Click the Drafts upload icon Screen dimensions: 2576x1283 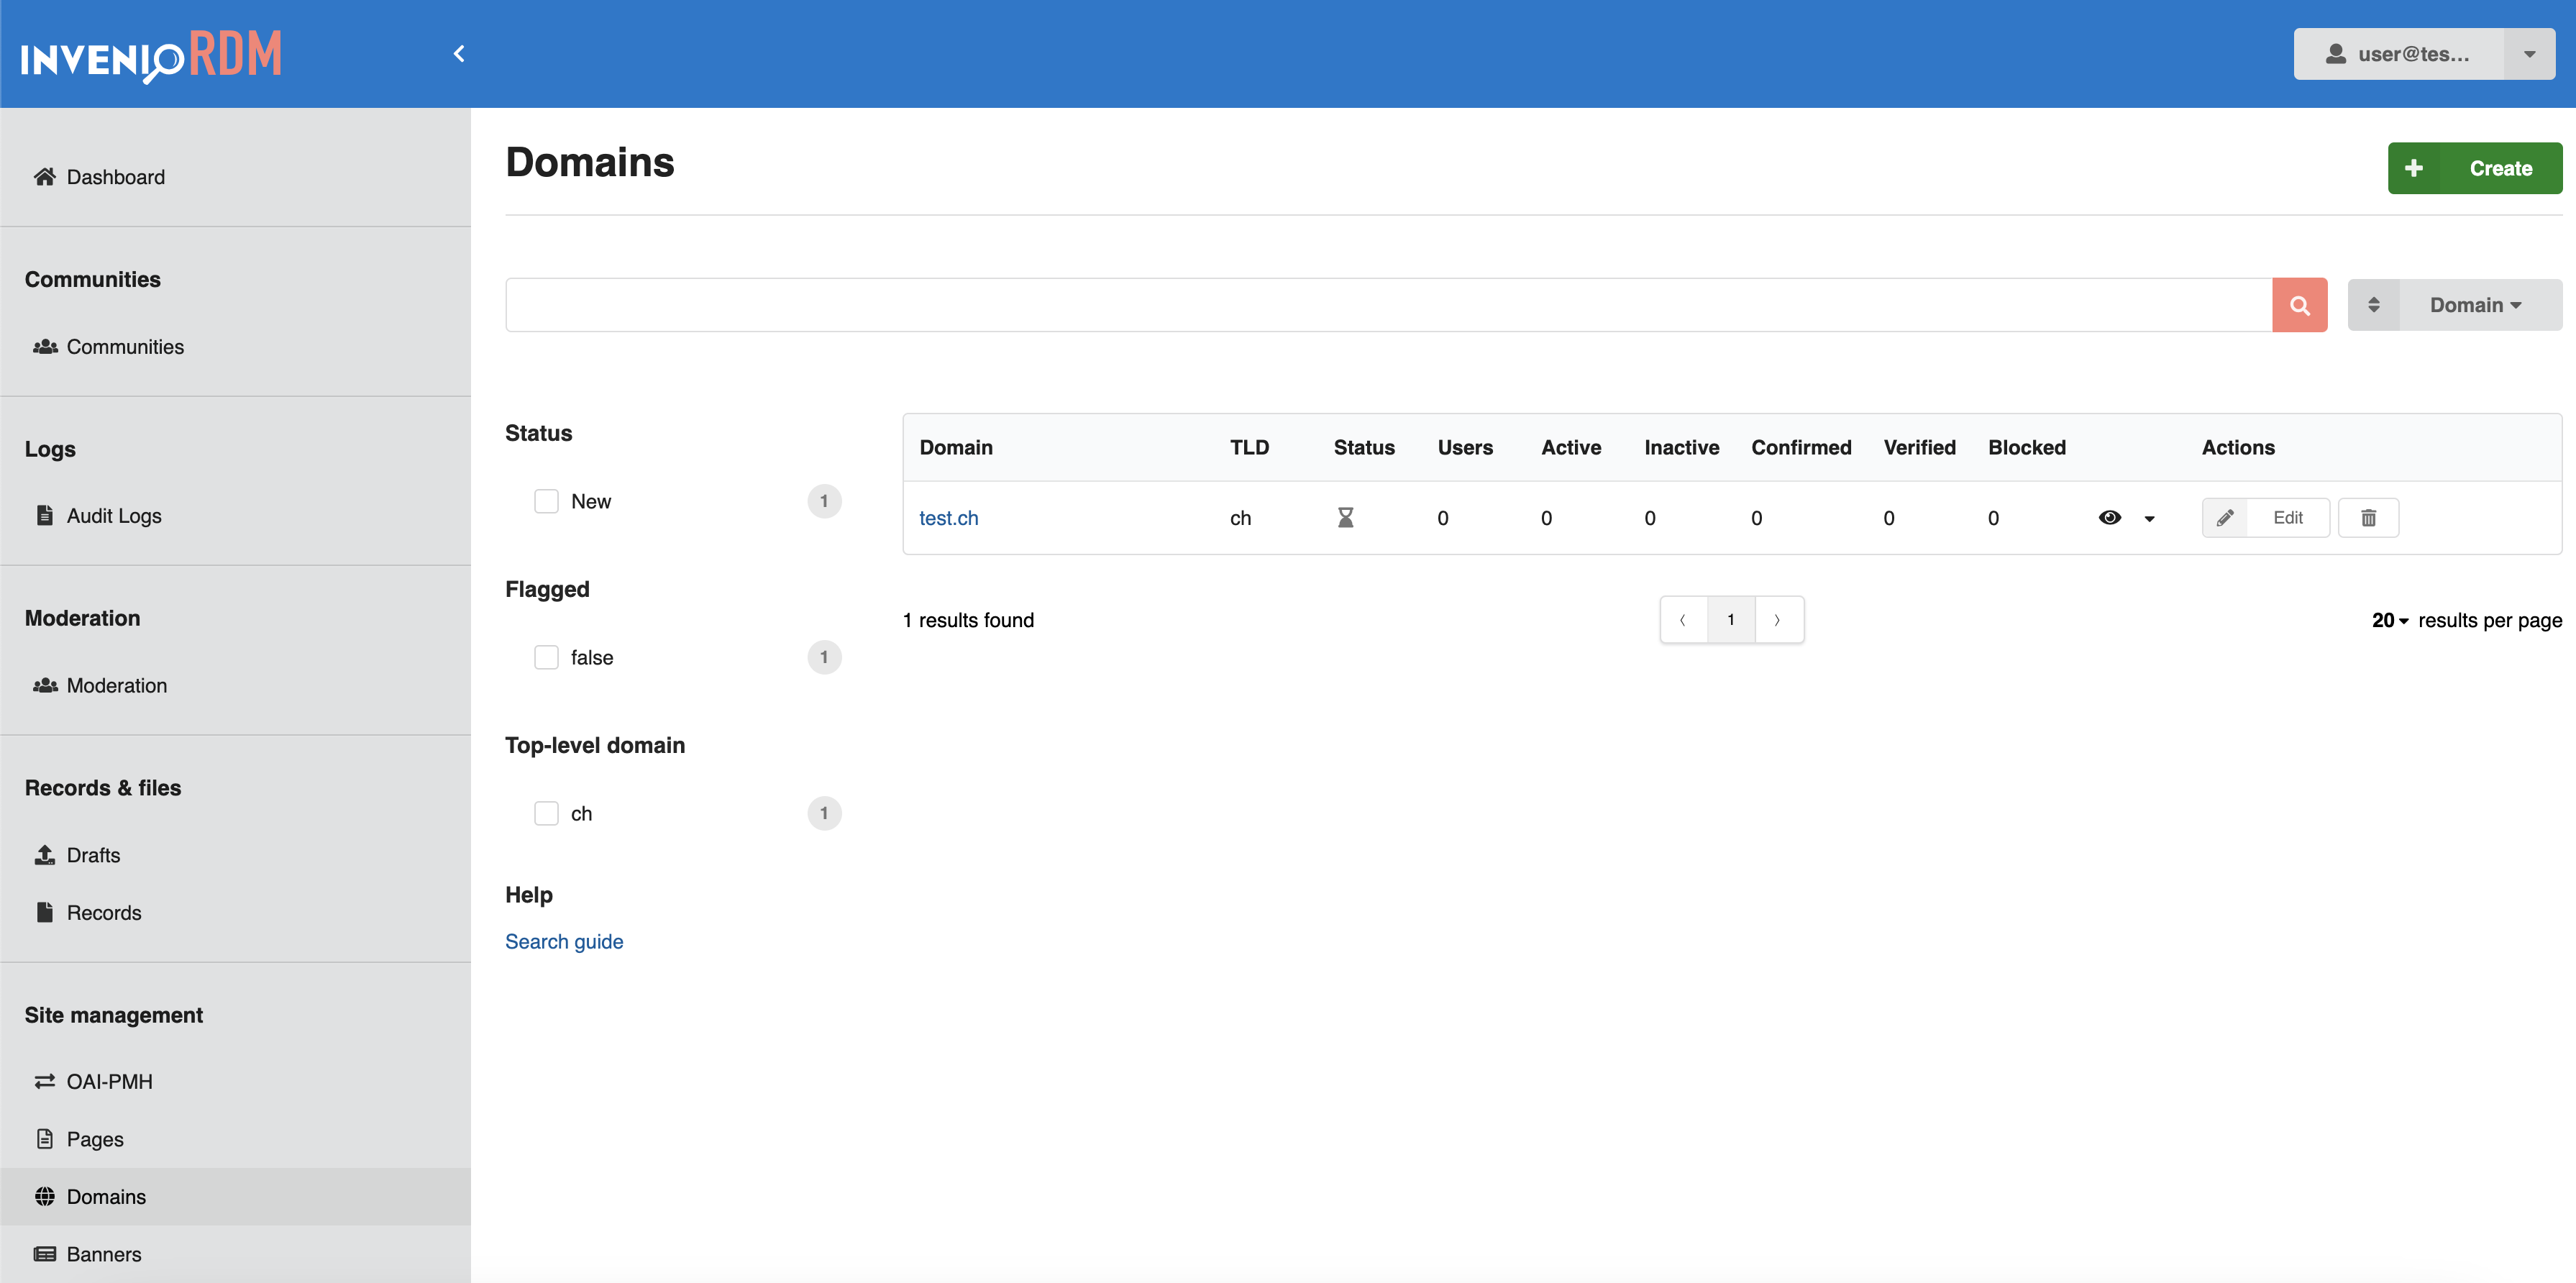44,855
